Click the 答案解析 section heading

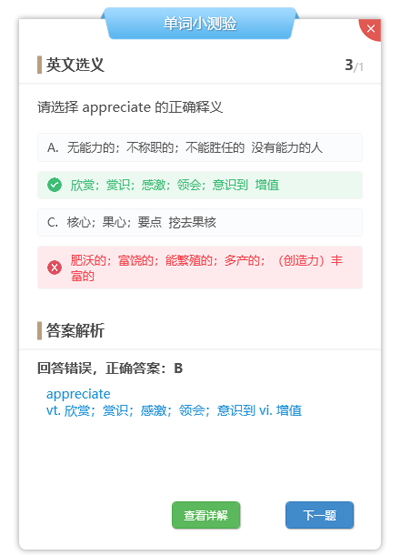pos(75,331)
